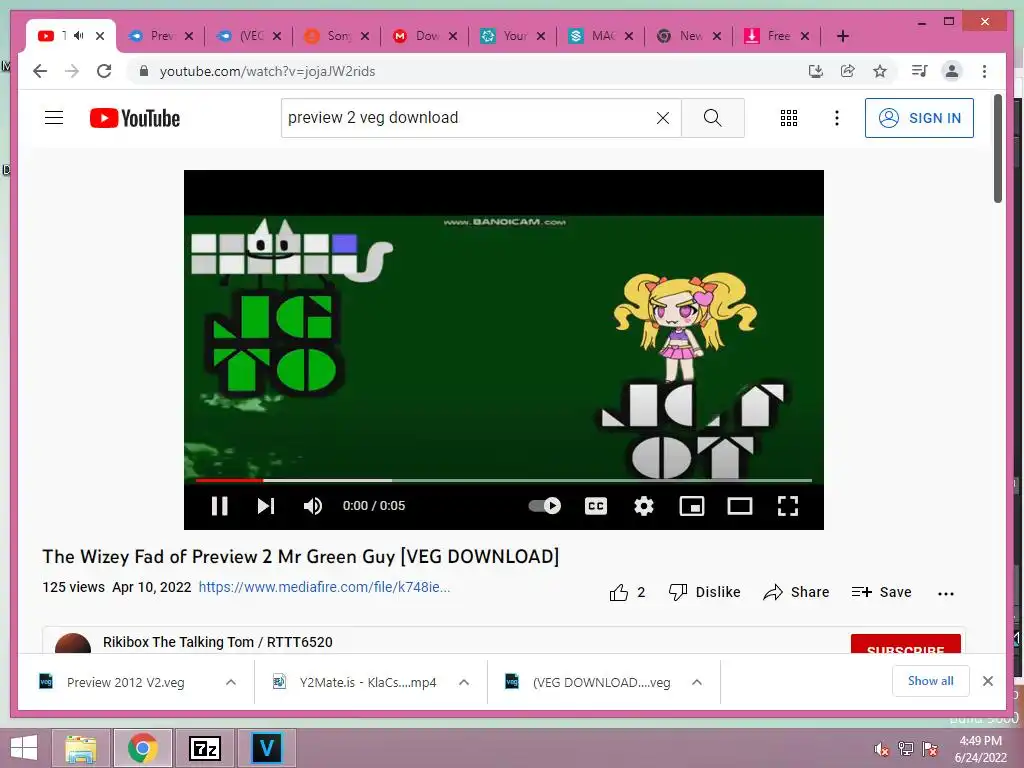1024x768 pixels.
Task: Open more actions ellipsis below video
Action: pyautogui.click(x=946, y=593)
